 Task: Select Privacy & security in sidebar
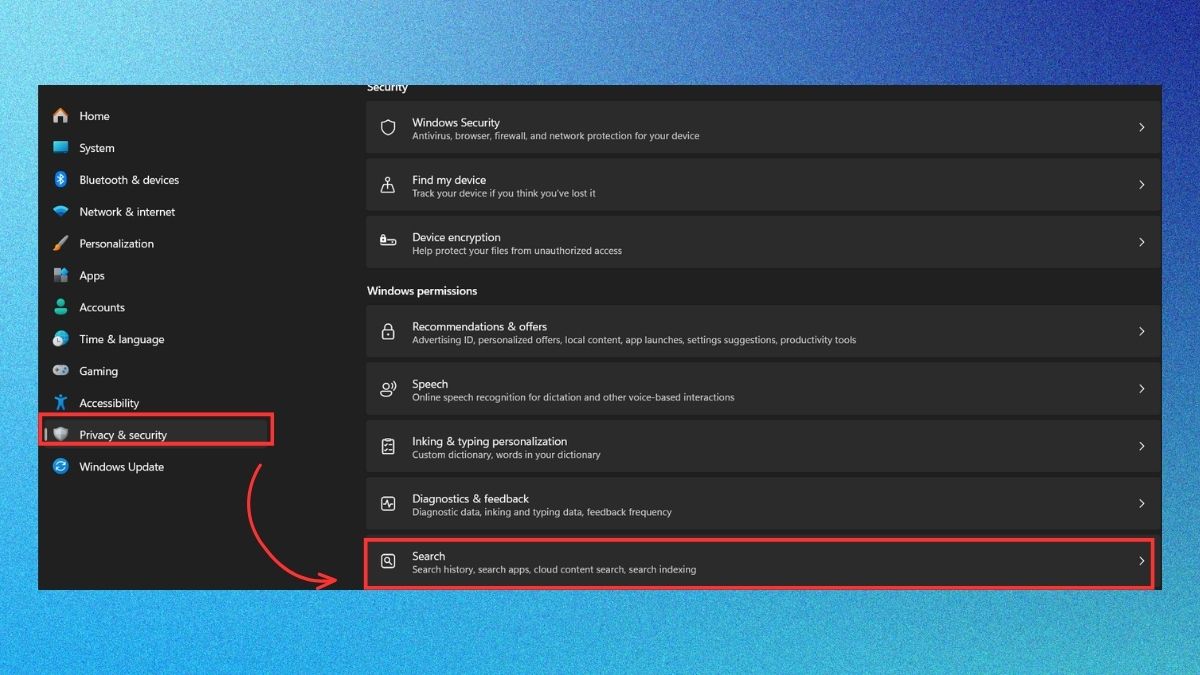pos(157,434)
